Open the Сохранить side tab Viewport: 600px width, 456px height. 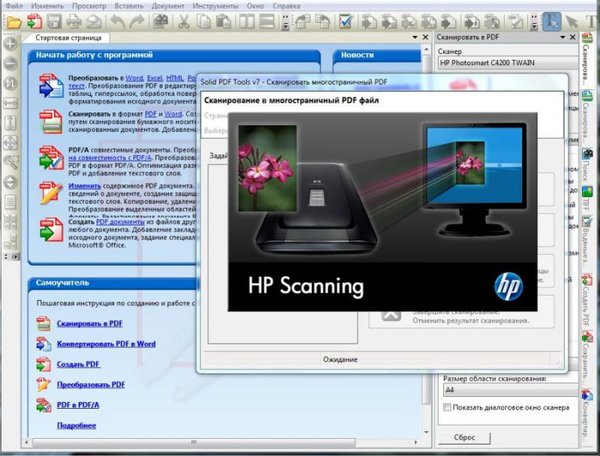click(586, 357)
